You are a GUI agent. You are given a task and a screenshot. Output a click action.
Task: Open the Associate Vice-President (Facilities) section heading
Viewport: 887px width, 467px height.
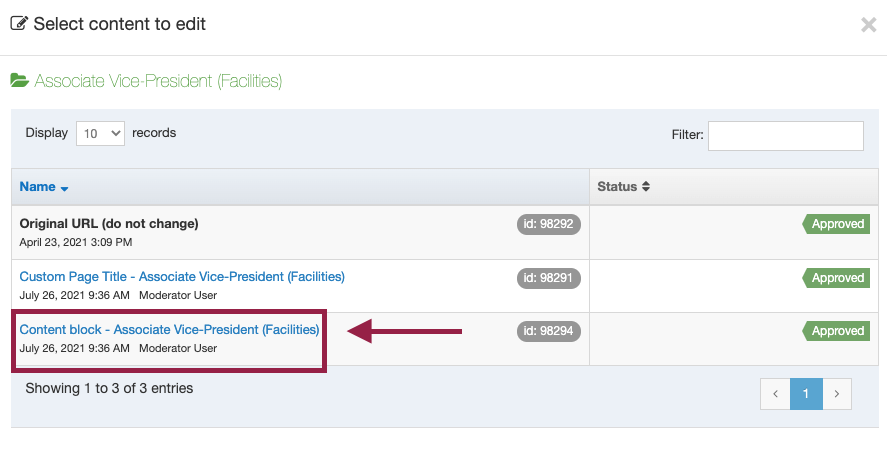[x=158, y=81]
